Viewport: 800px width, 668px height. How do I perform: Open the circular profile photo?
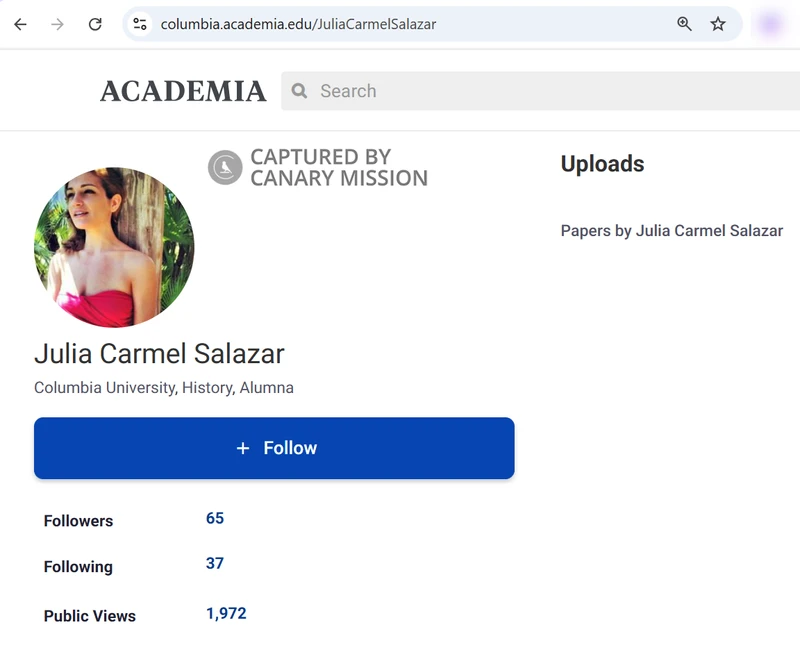114,247
